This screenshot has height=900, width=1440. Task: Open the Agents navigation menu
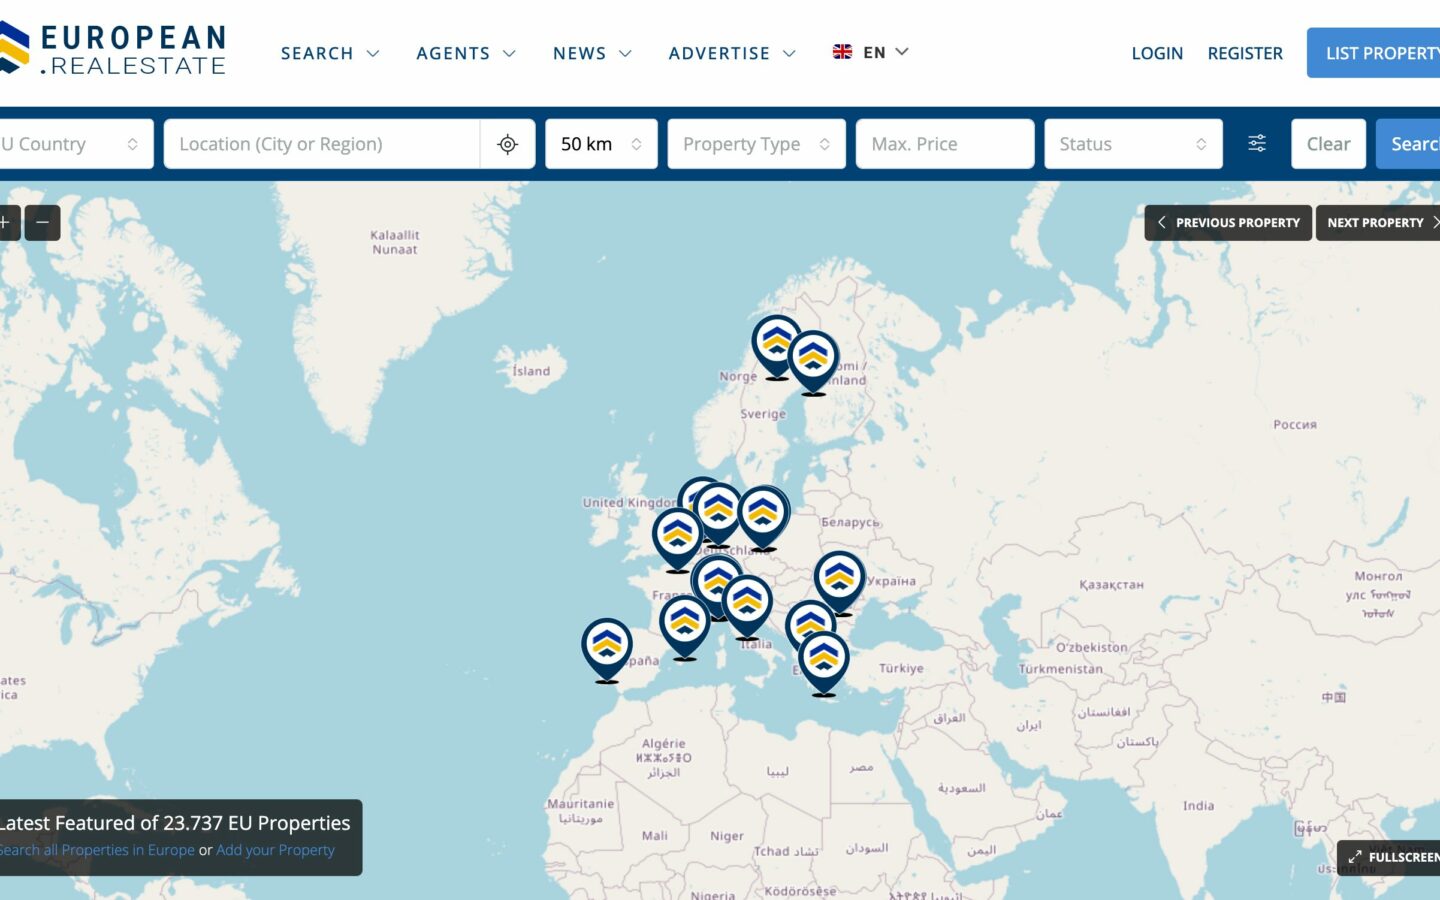465,53
